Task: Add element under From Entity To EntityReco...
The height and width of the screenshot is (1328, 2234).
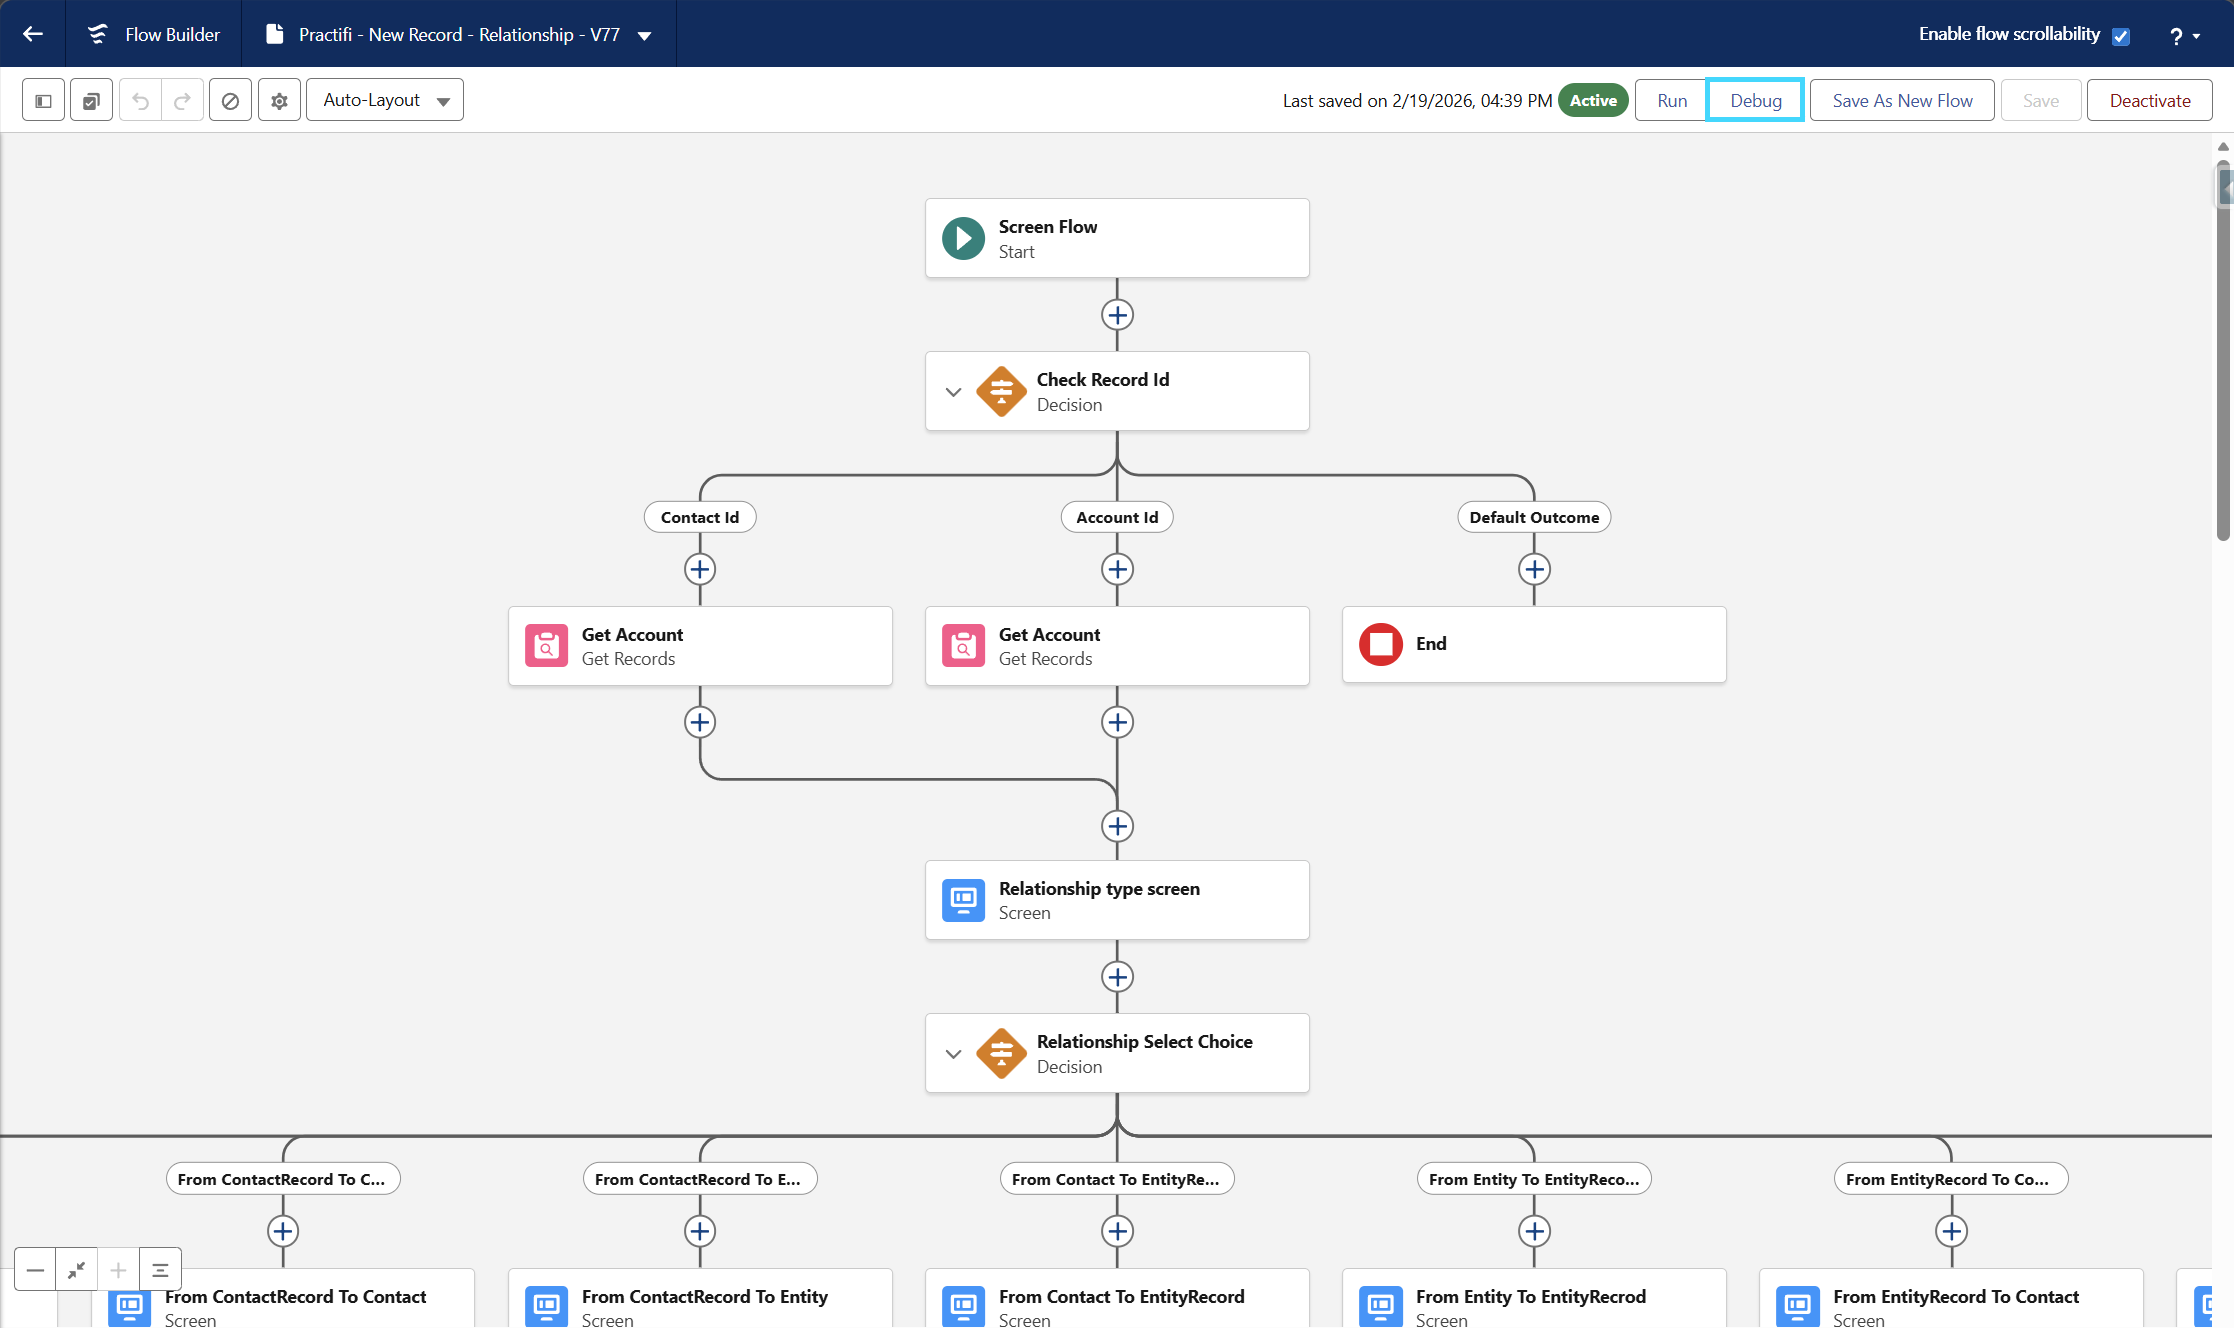Action: tap(1534, 1231)
